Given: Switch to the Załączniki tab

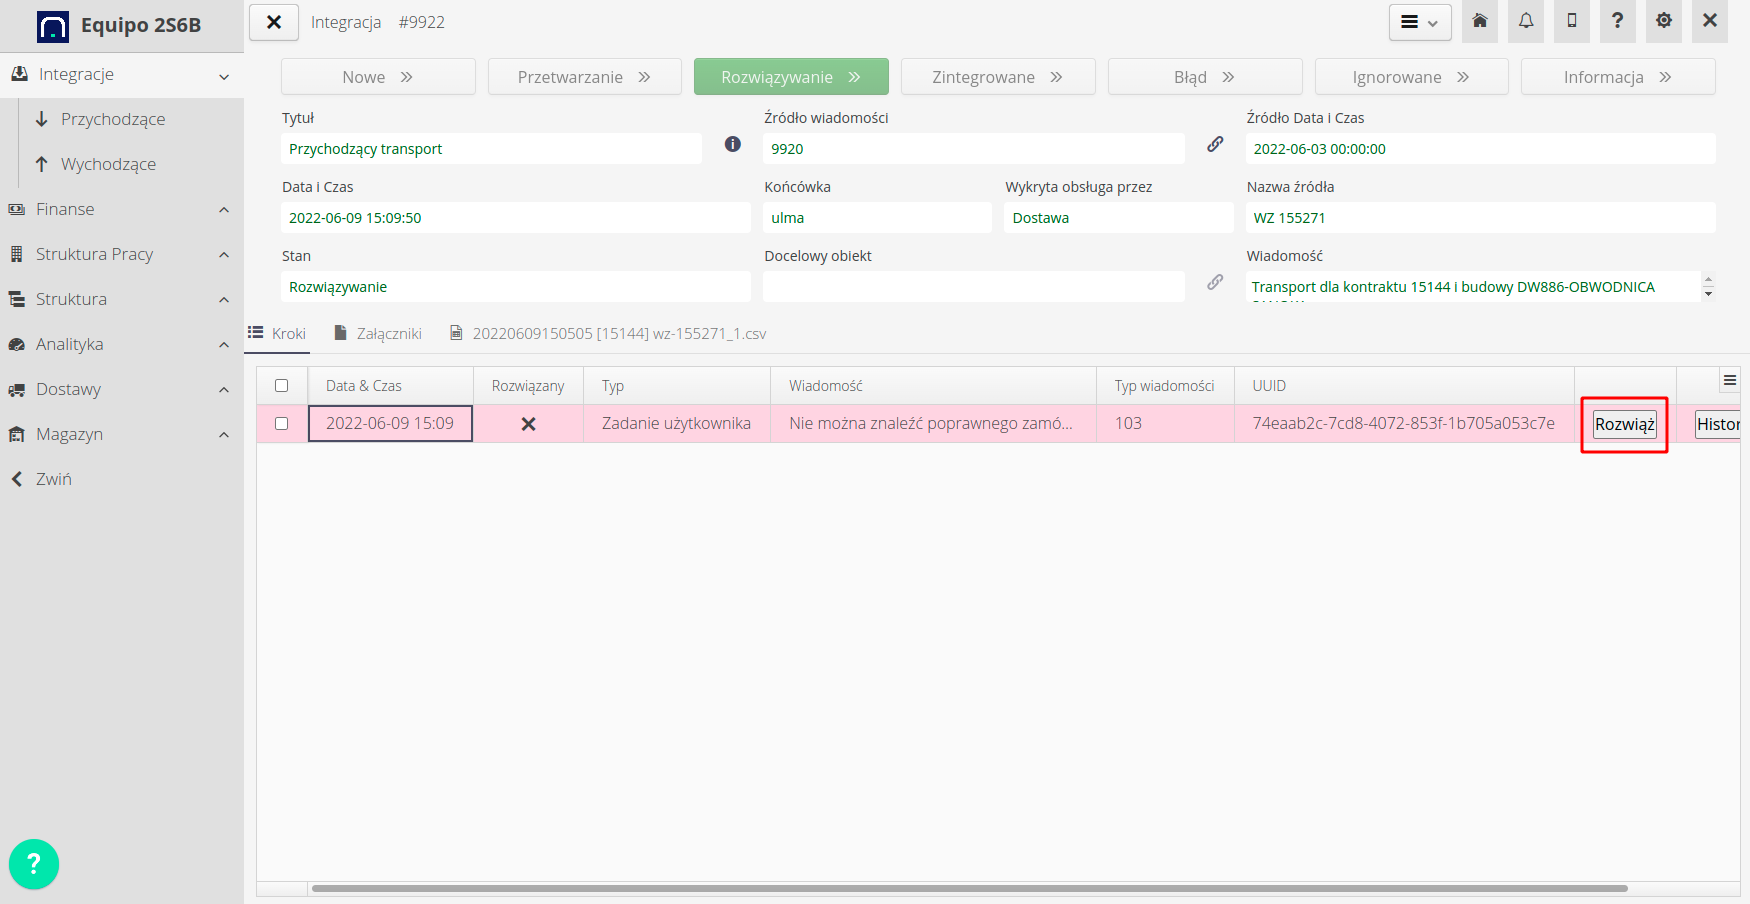Looking at the screenshot, I should click(389, 333).
